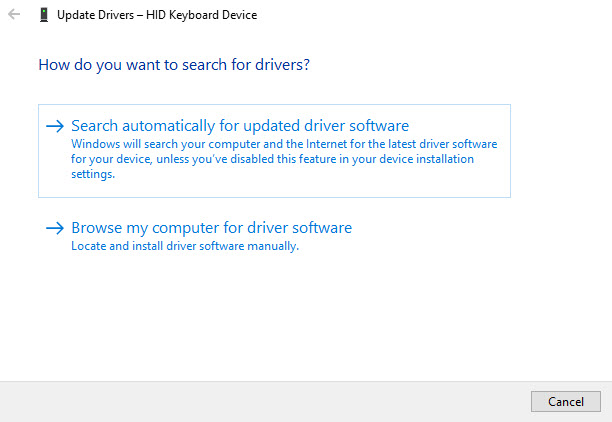Click the Cancel button
This screenshot has height=422, width=612.
point(566,401)
